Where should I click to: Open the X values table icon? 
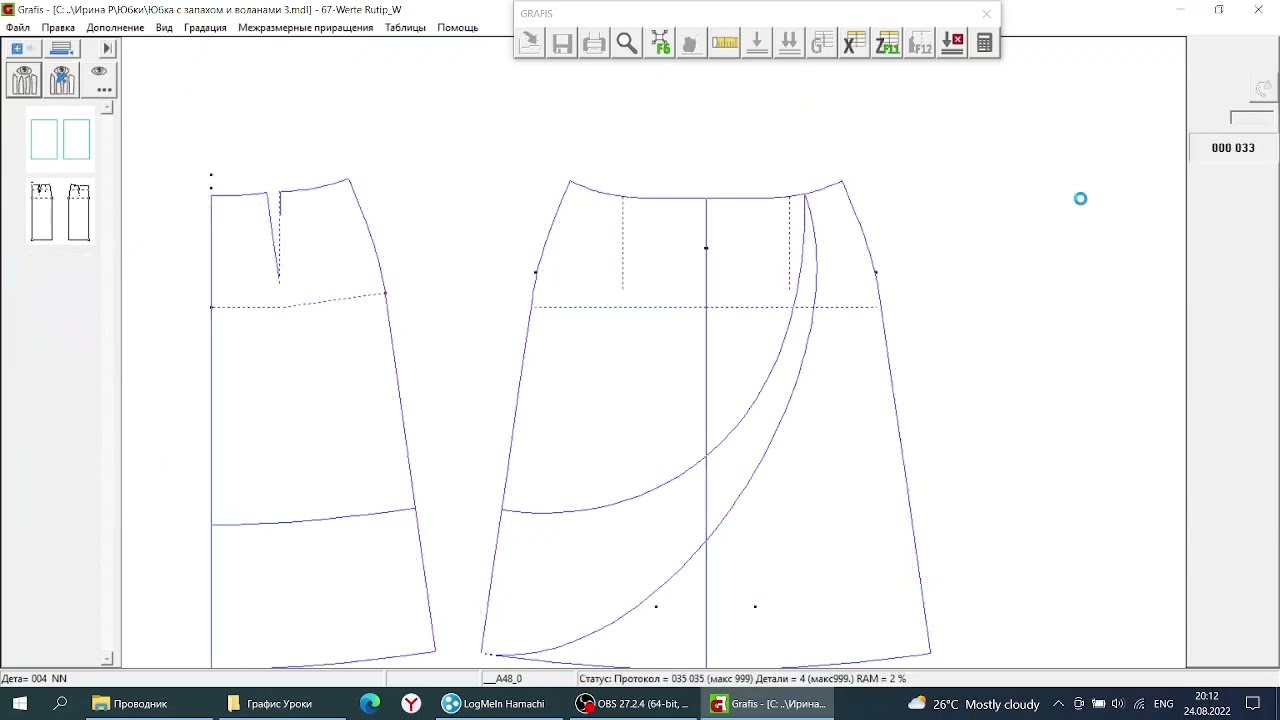854,43
